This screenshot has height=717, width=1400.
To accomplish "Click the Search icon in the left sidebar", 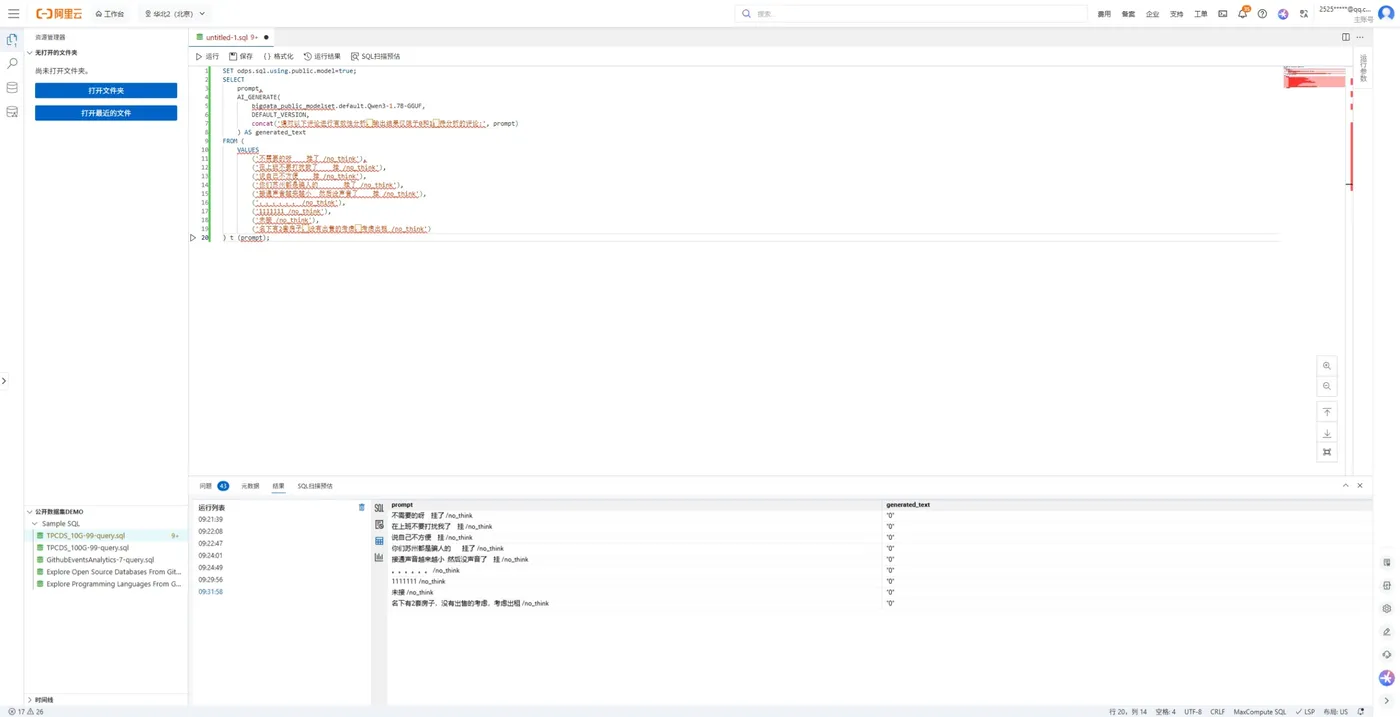I will [12, 63].
